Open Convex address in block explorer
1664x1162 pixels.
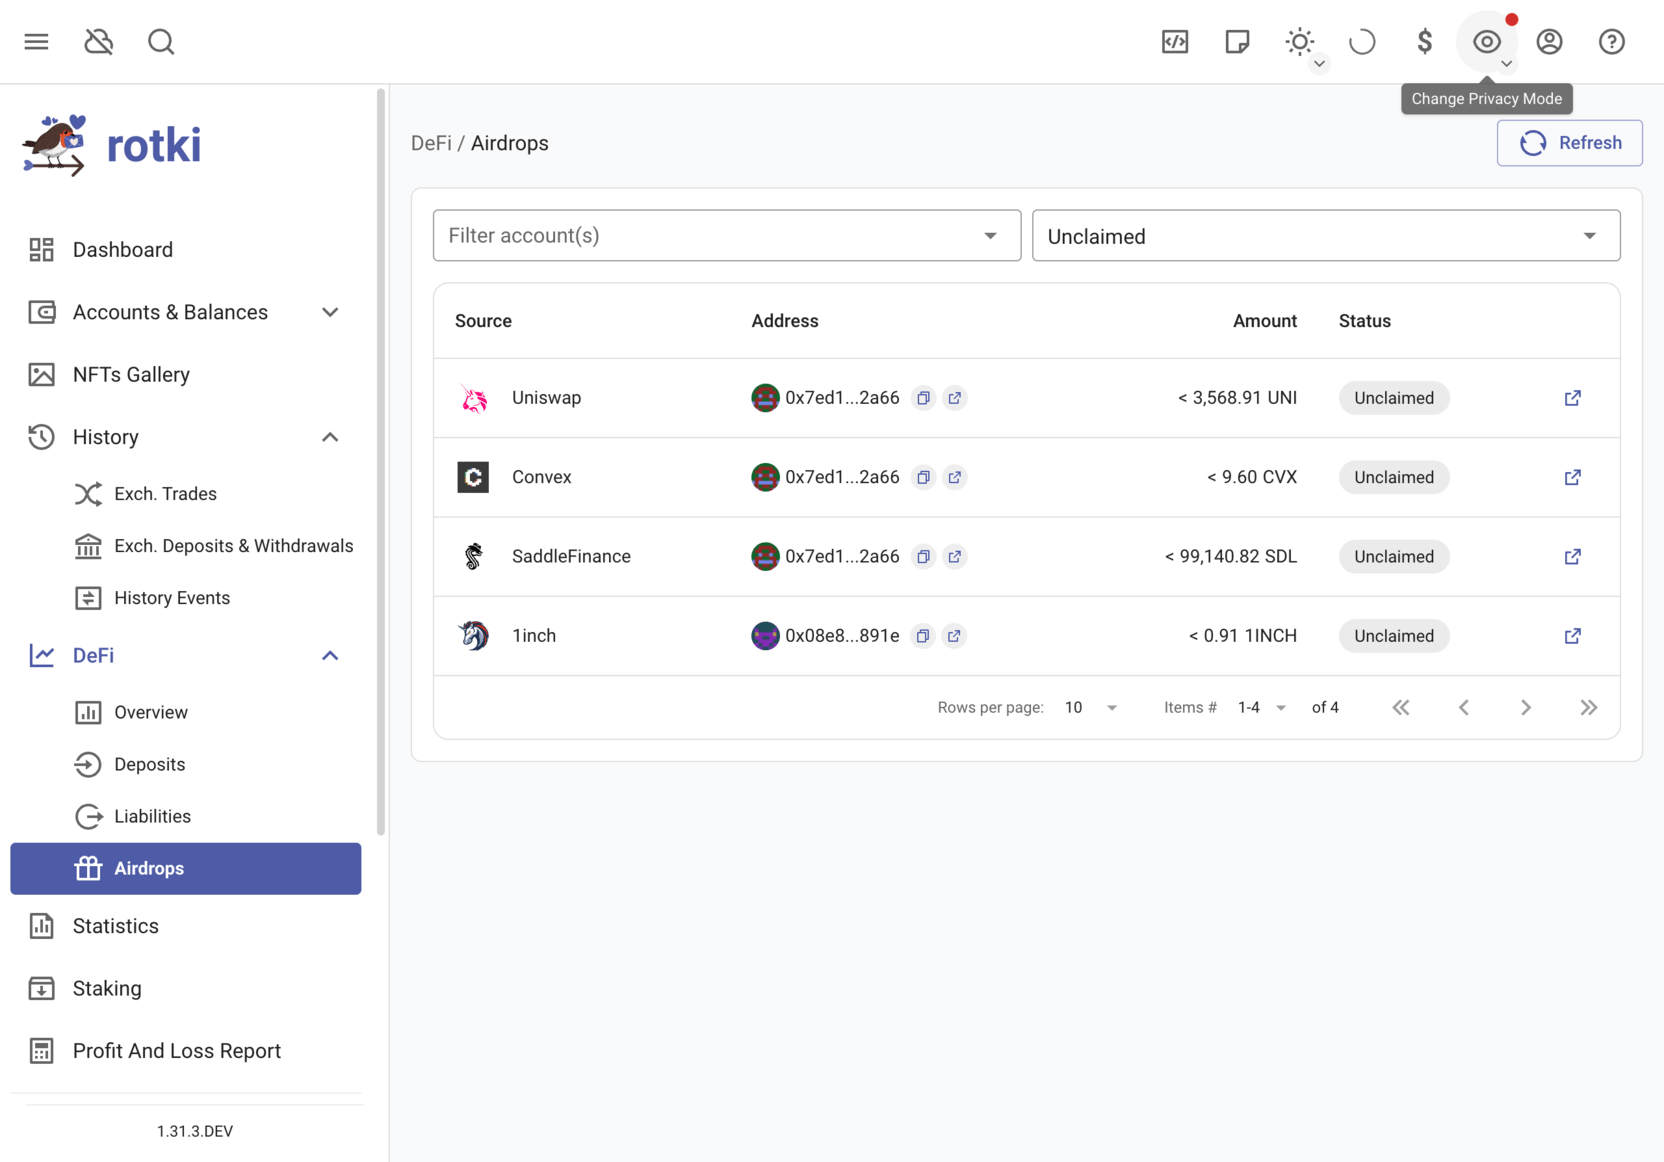click(x=955, y=477)
